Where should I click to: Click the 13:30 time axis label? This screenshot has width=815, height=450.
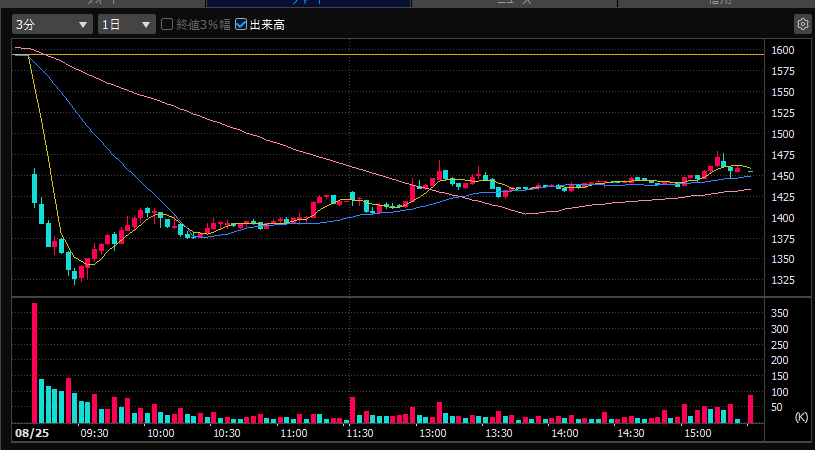(x=498, y=433)
